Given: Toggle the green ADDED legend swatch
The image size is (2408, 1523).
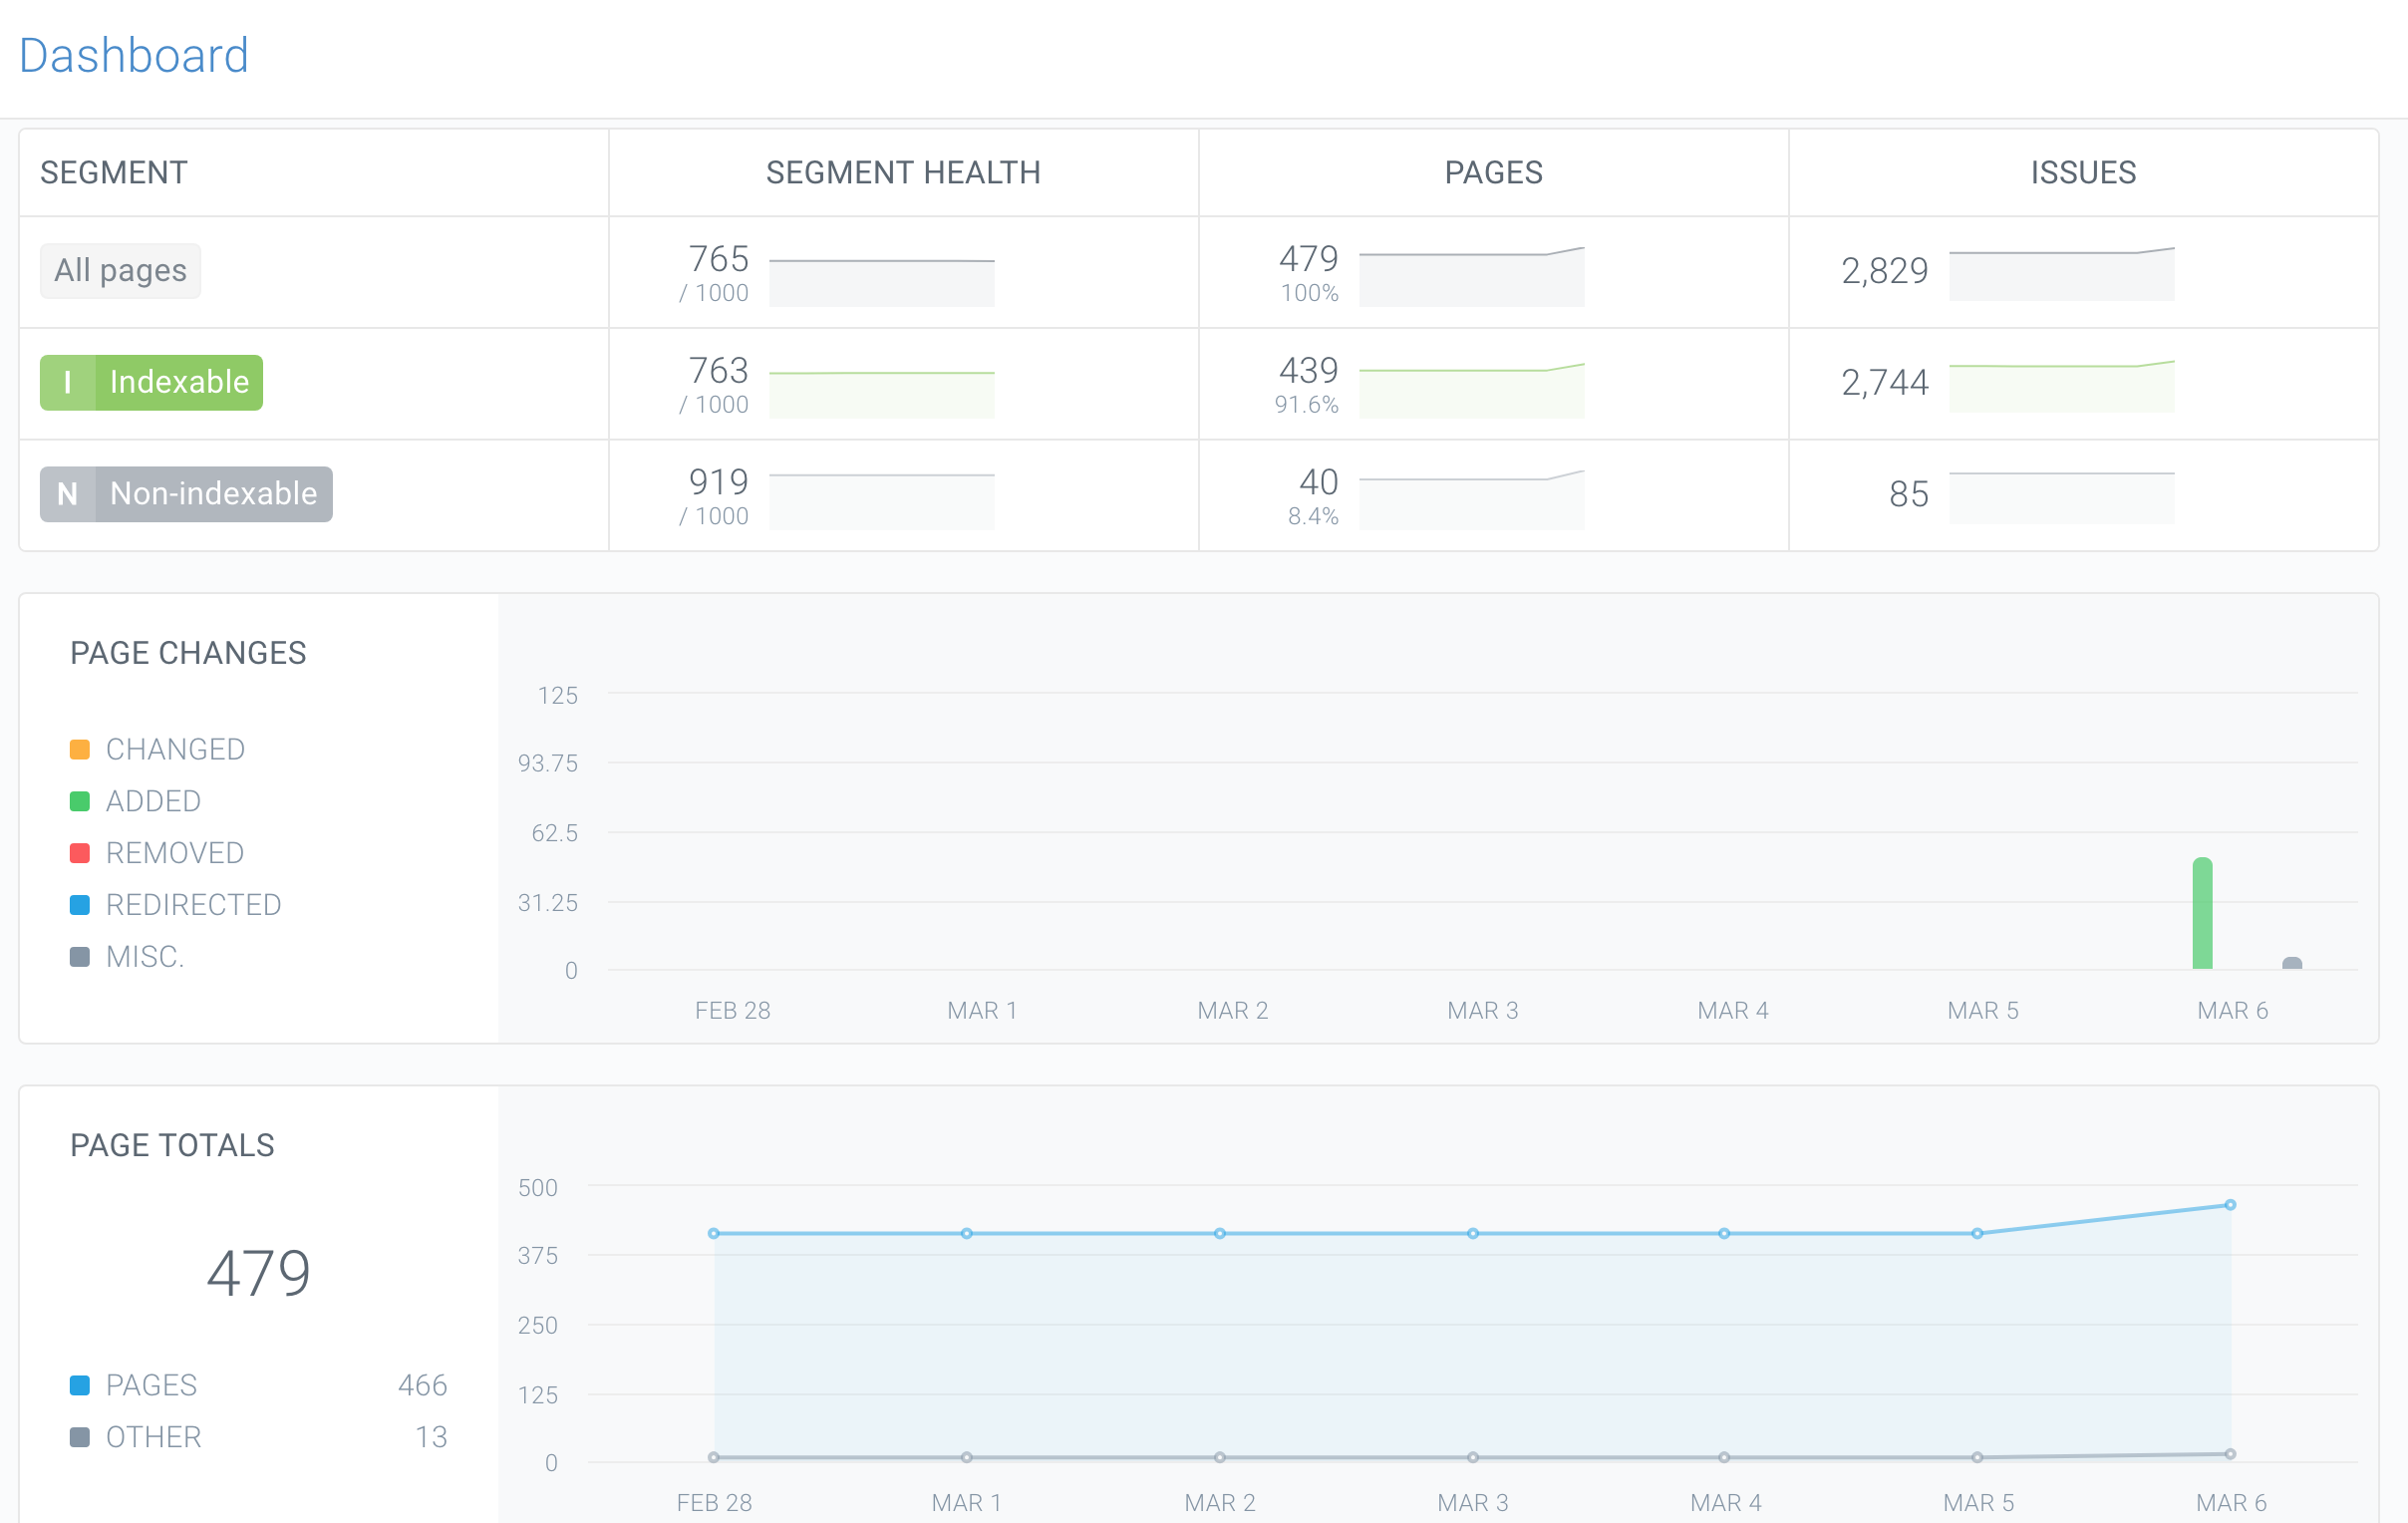Looking at the screenshot, I should click(80, 802).
